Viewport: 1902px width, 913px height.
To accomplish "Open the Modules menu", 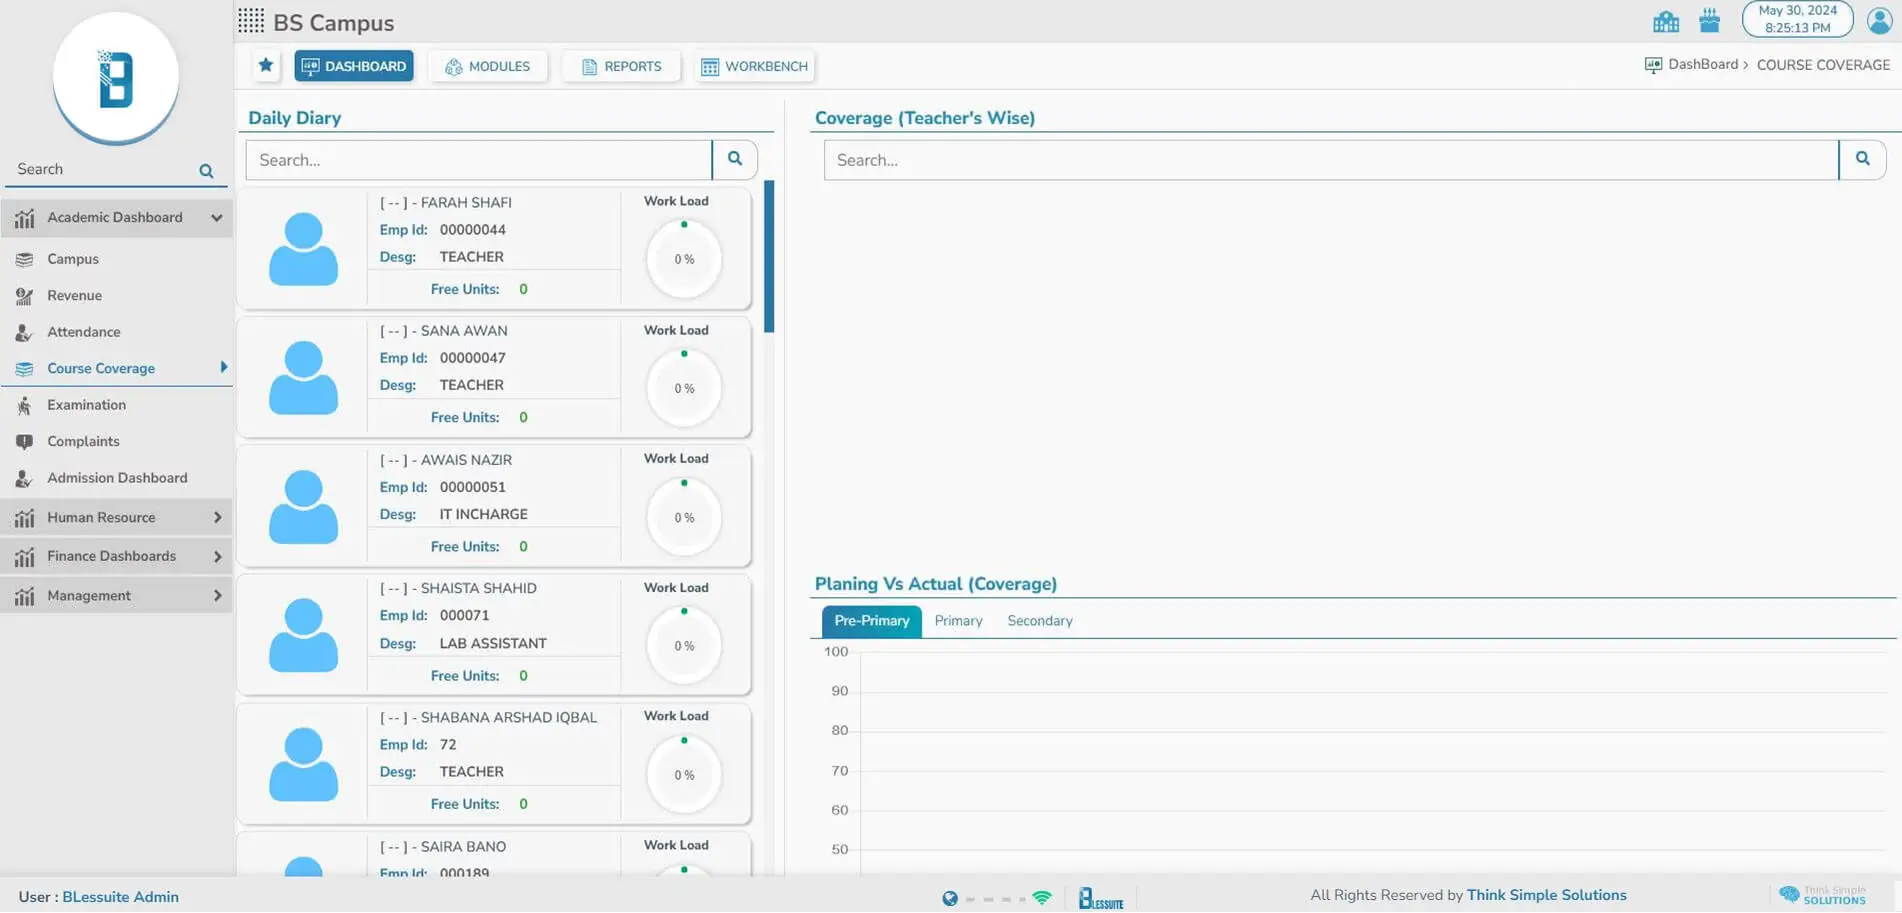I will (x=488, y=67).
